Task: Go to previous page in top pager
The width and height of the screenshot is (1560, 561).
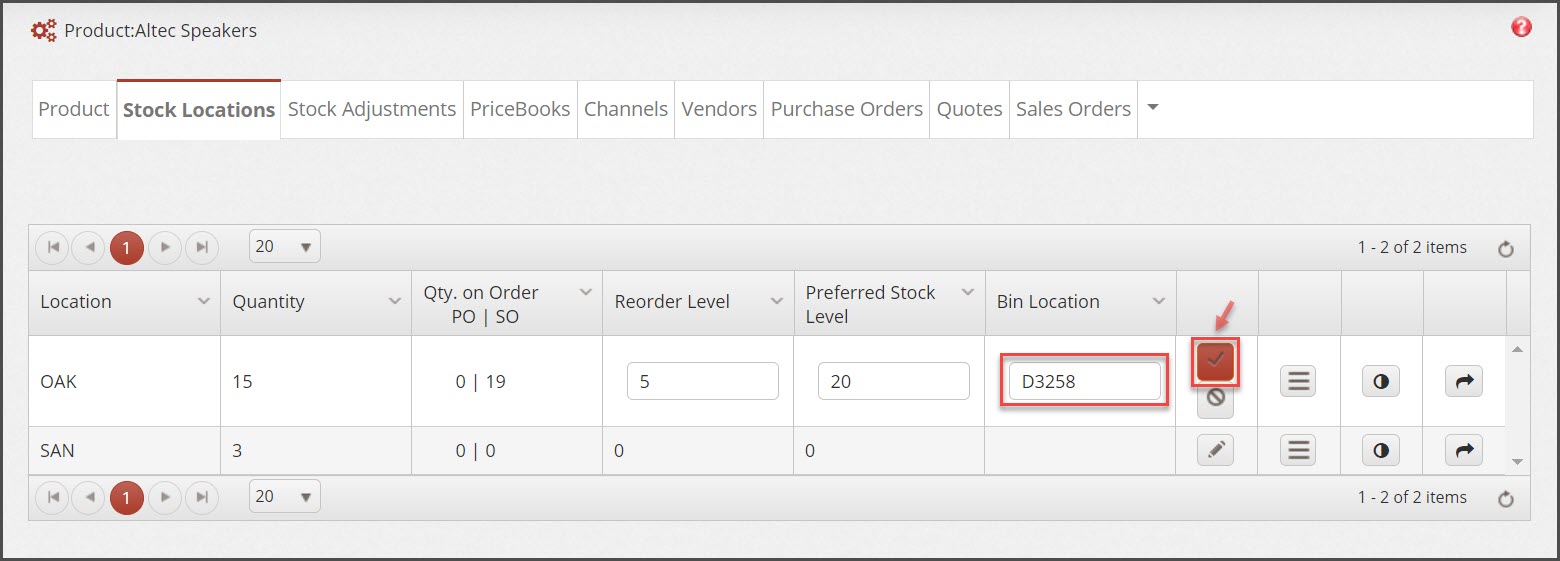Action: click(88, 247)
